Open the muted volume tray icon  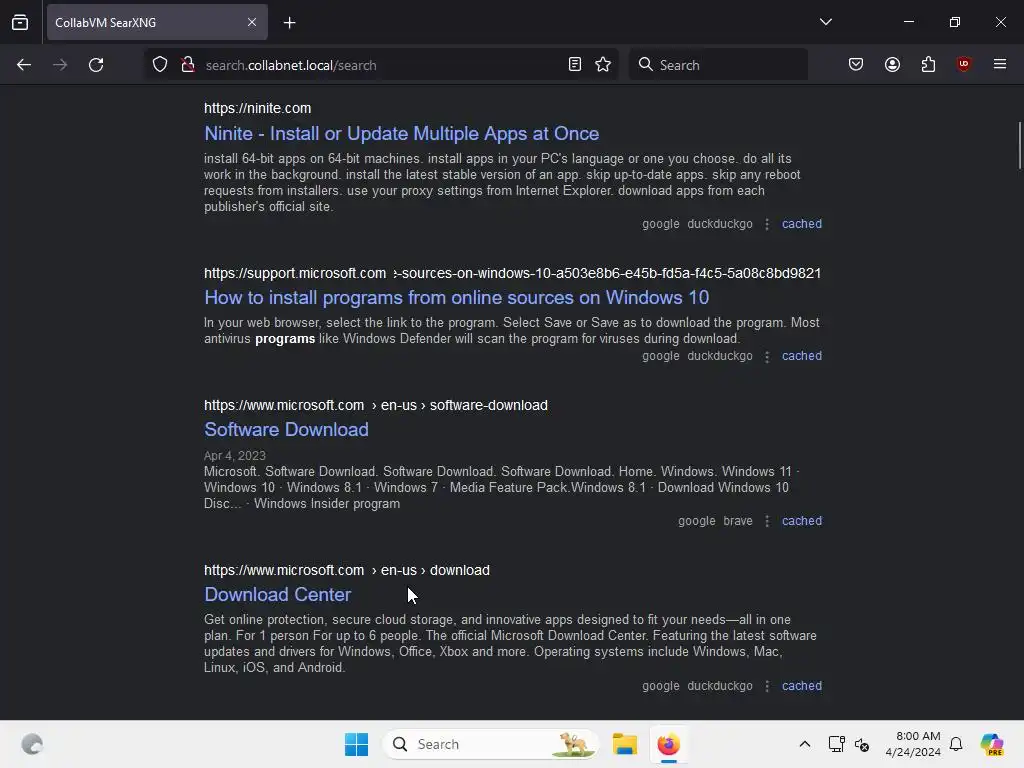[x=862, y=744]
